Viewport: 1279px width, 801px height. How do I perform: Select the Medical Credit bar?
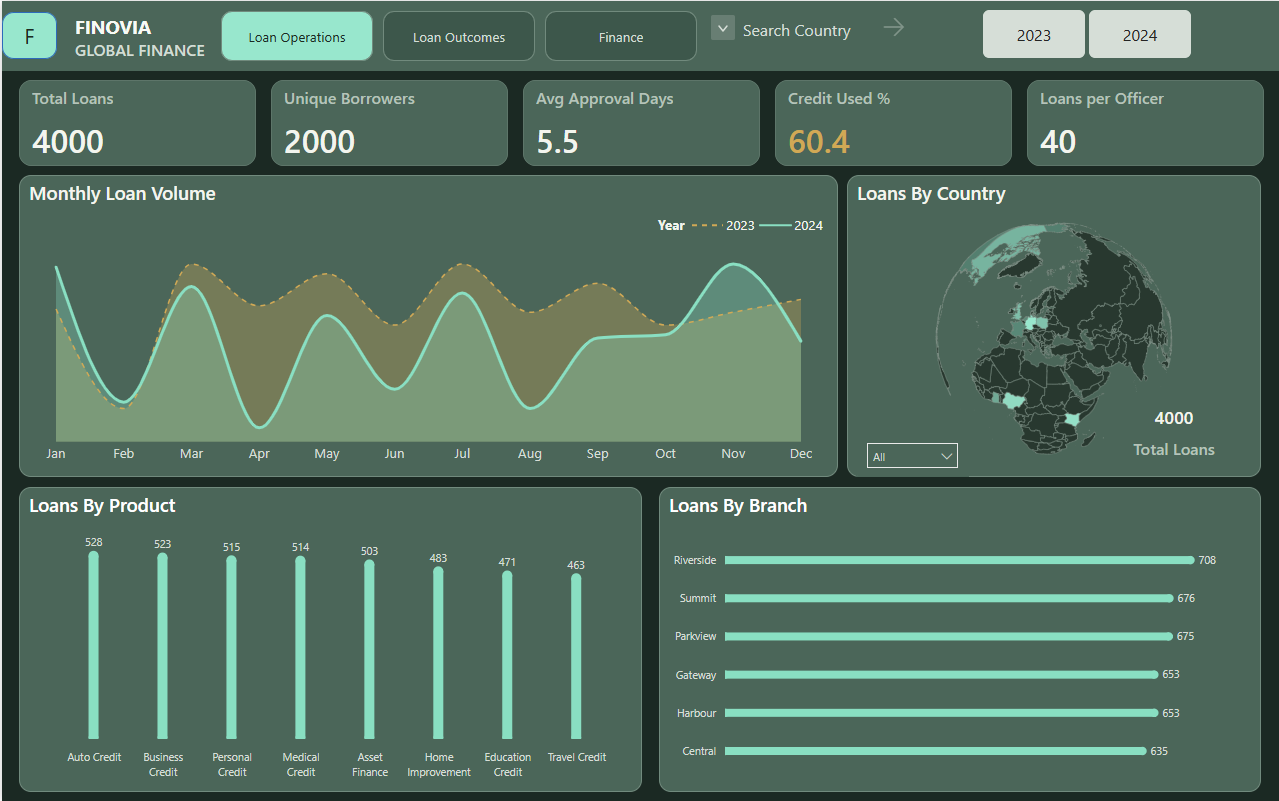pos(300,647)
